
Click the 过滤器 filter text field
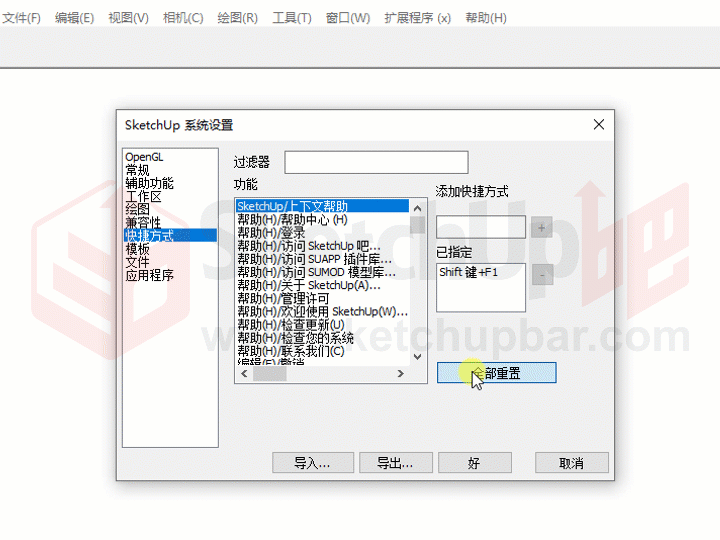(376, 162)
